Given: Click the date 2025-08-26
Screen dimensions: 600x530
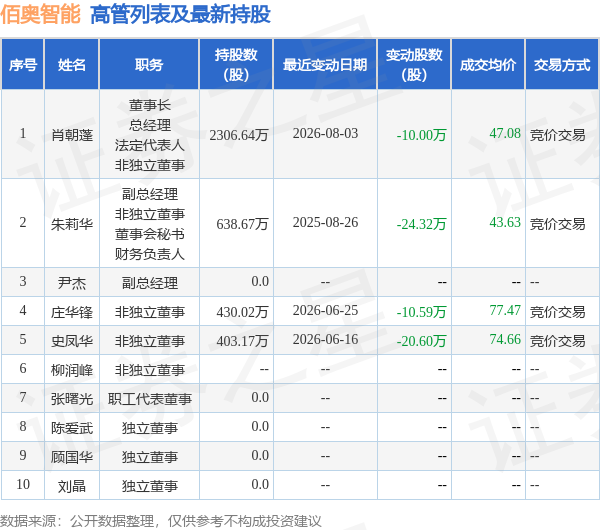Looking at the screenshot, I should (x=325, y=222).
